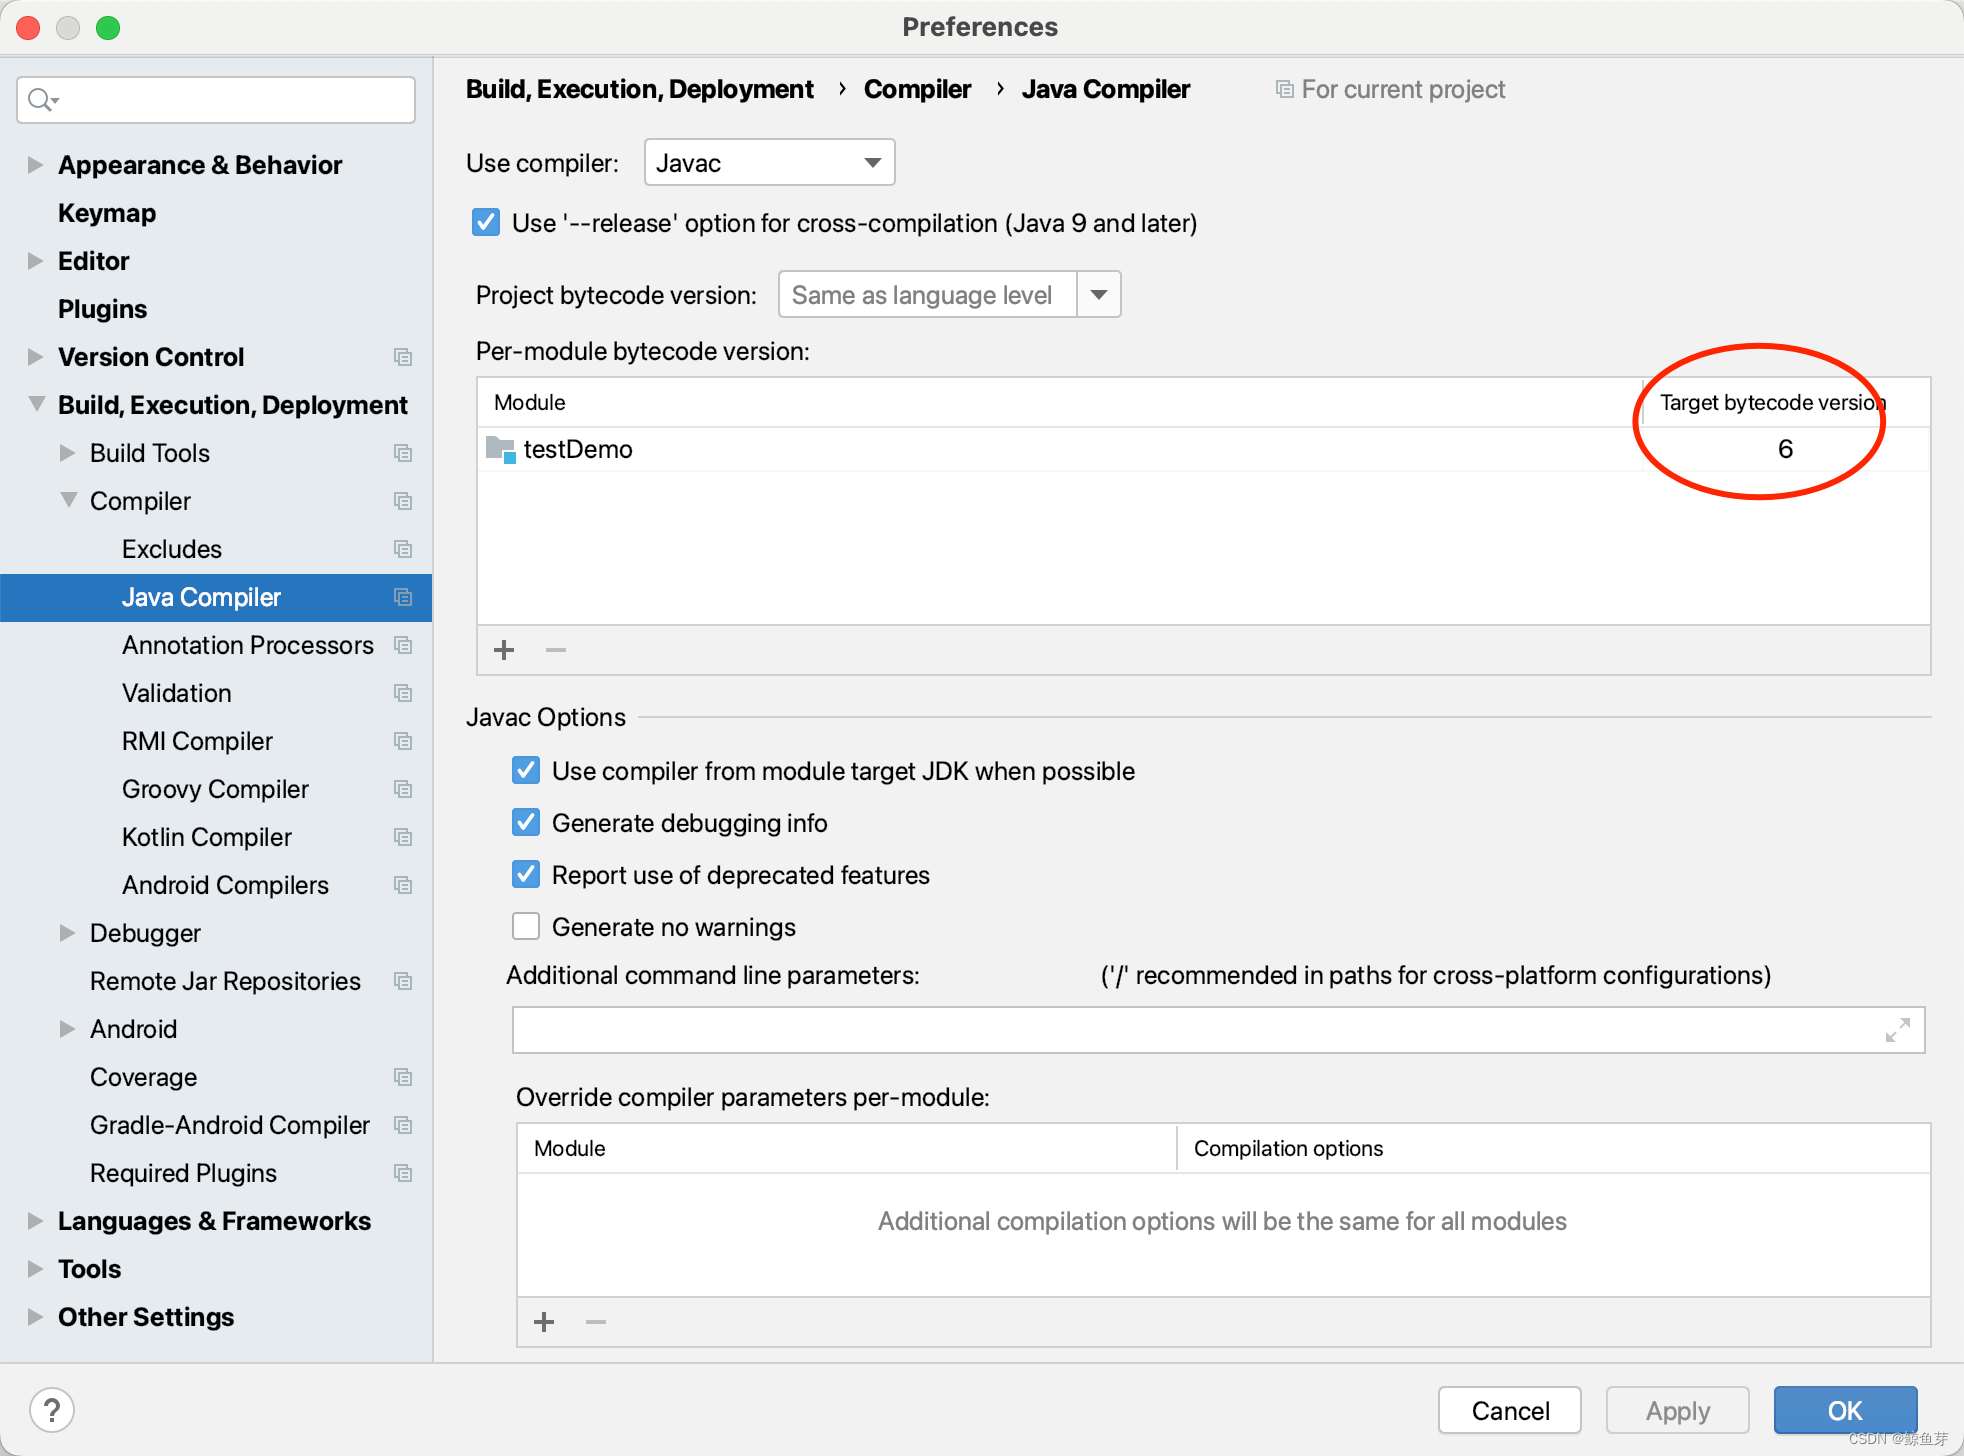
Task: Click the Apply button
Action: point(1677,1410)
